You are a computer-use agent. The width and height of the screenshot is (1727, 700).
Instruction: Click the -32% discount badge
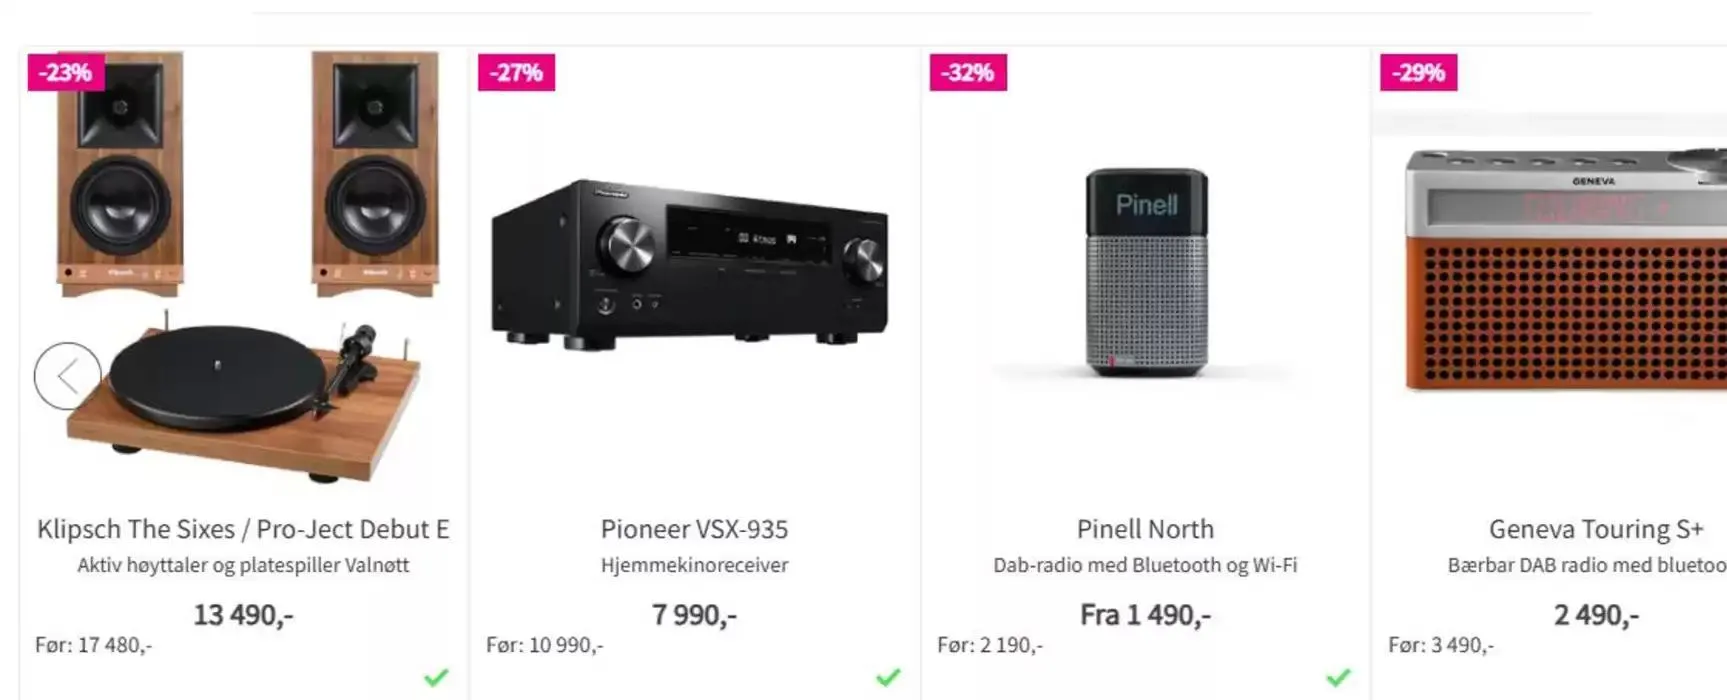click(x=968, y=72)
